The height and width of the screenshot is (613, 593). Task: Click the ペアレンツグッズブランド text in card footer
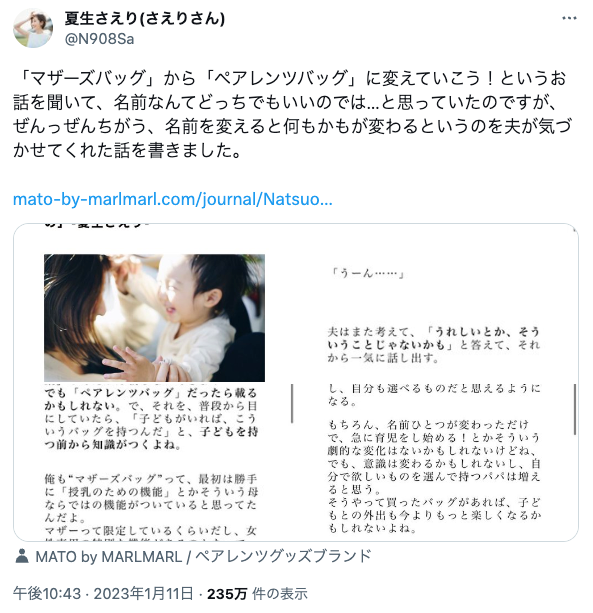coord(283,556)
